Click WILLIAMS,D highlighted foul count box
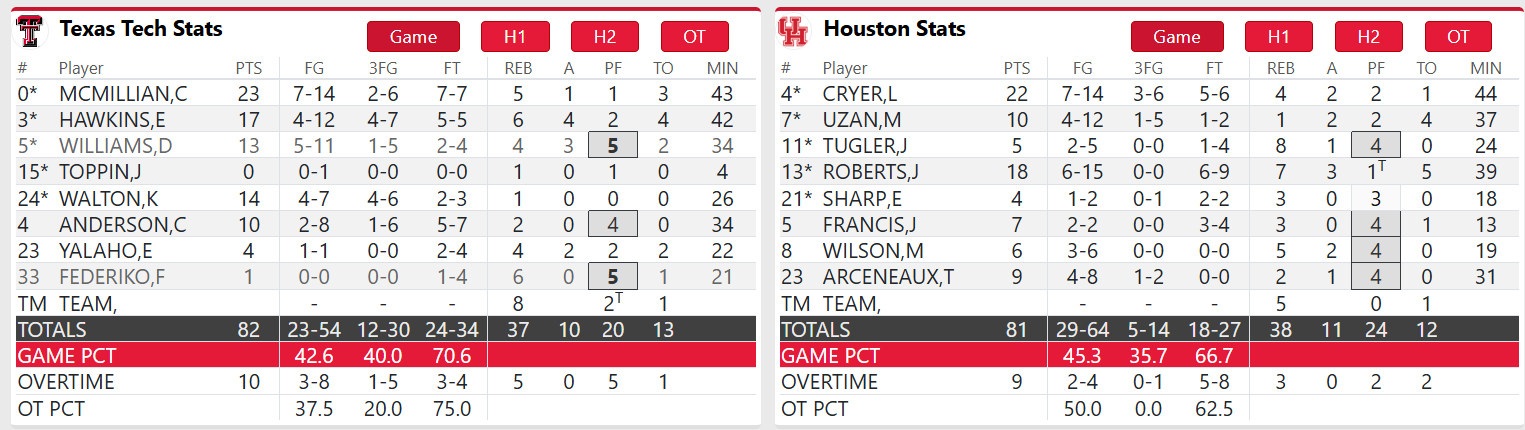 click(x=613, y=146)
